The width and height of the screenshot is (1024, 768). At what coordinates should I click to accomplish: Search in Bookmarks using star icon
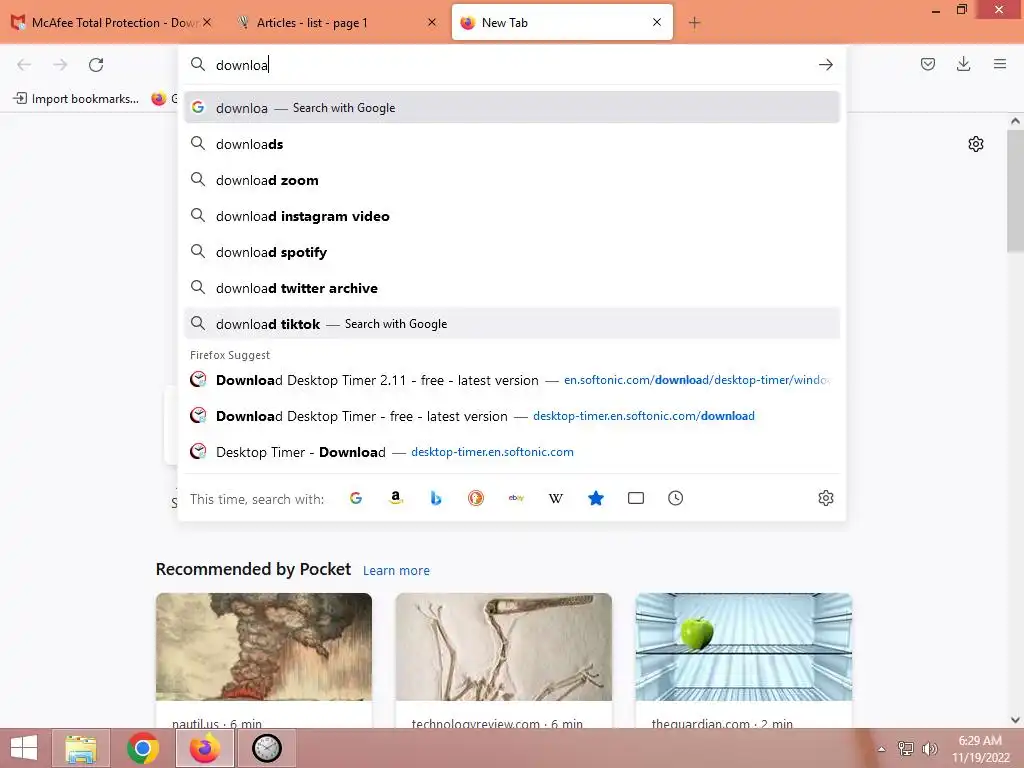coord(596,498)
